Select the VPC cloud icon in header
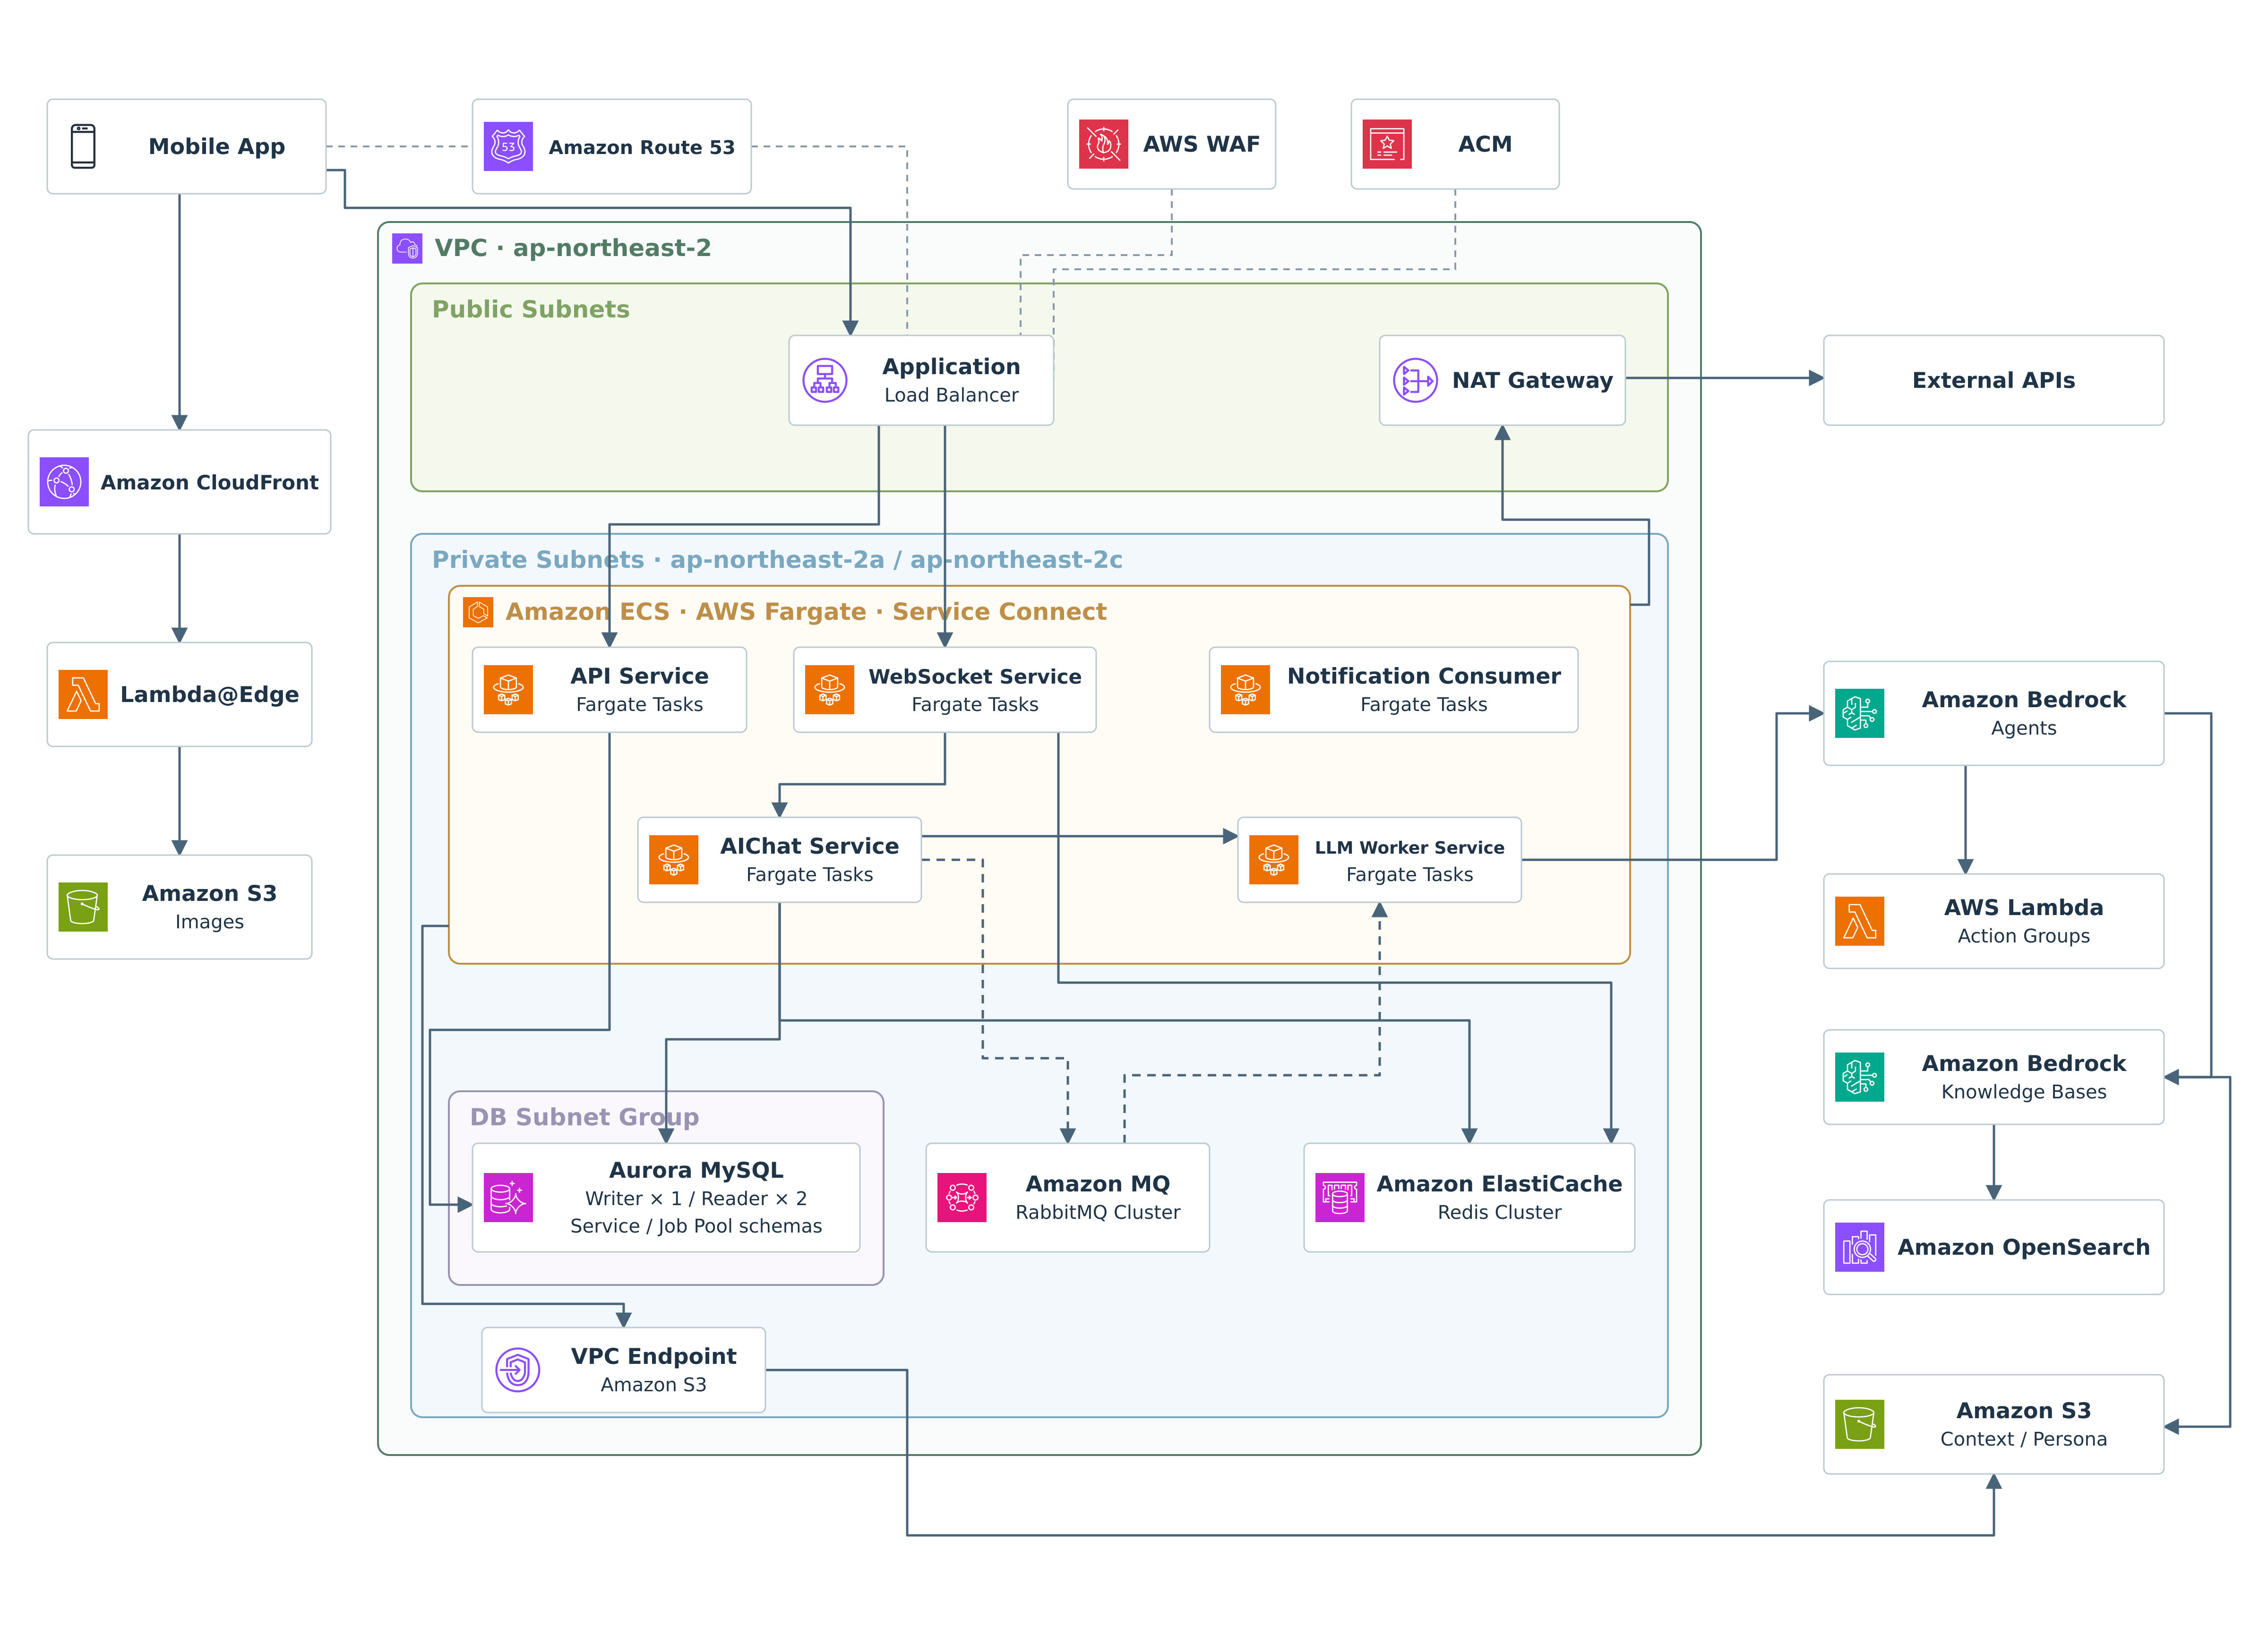The image size is (2268, 1644). (407, 248)
